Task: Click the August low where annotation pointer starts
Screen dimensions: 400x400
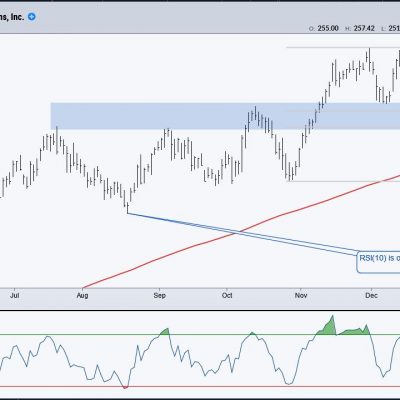Action: click(x=127, y=213)
